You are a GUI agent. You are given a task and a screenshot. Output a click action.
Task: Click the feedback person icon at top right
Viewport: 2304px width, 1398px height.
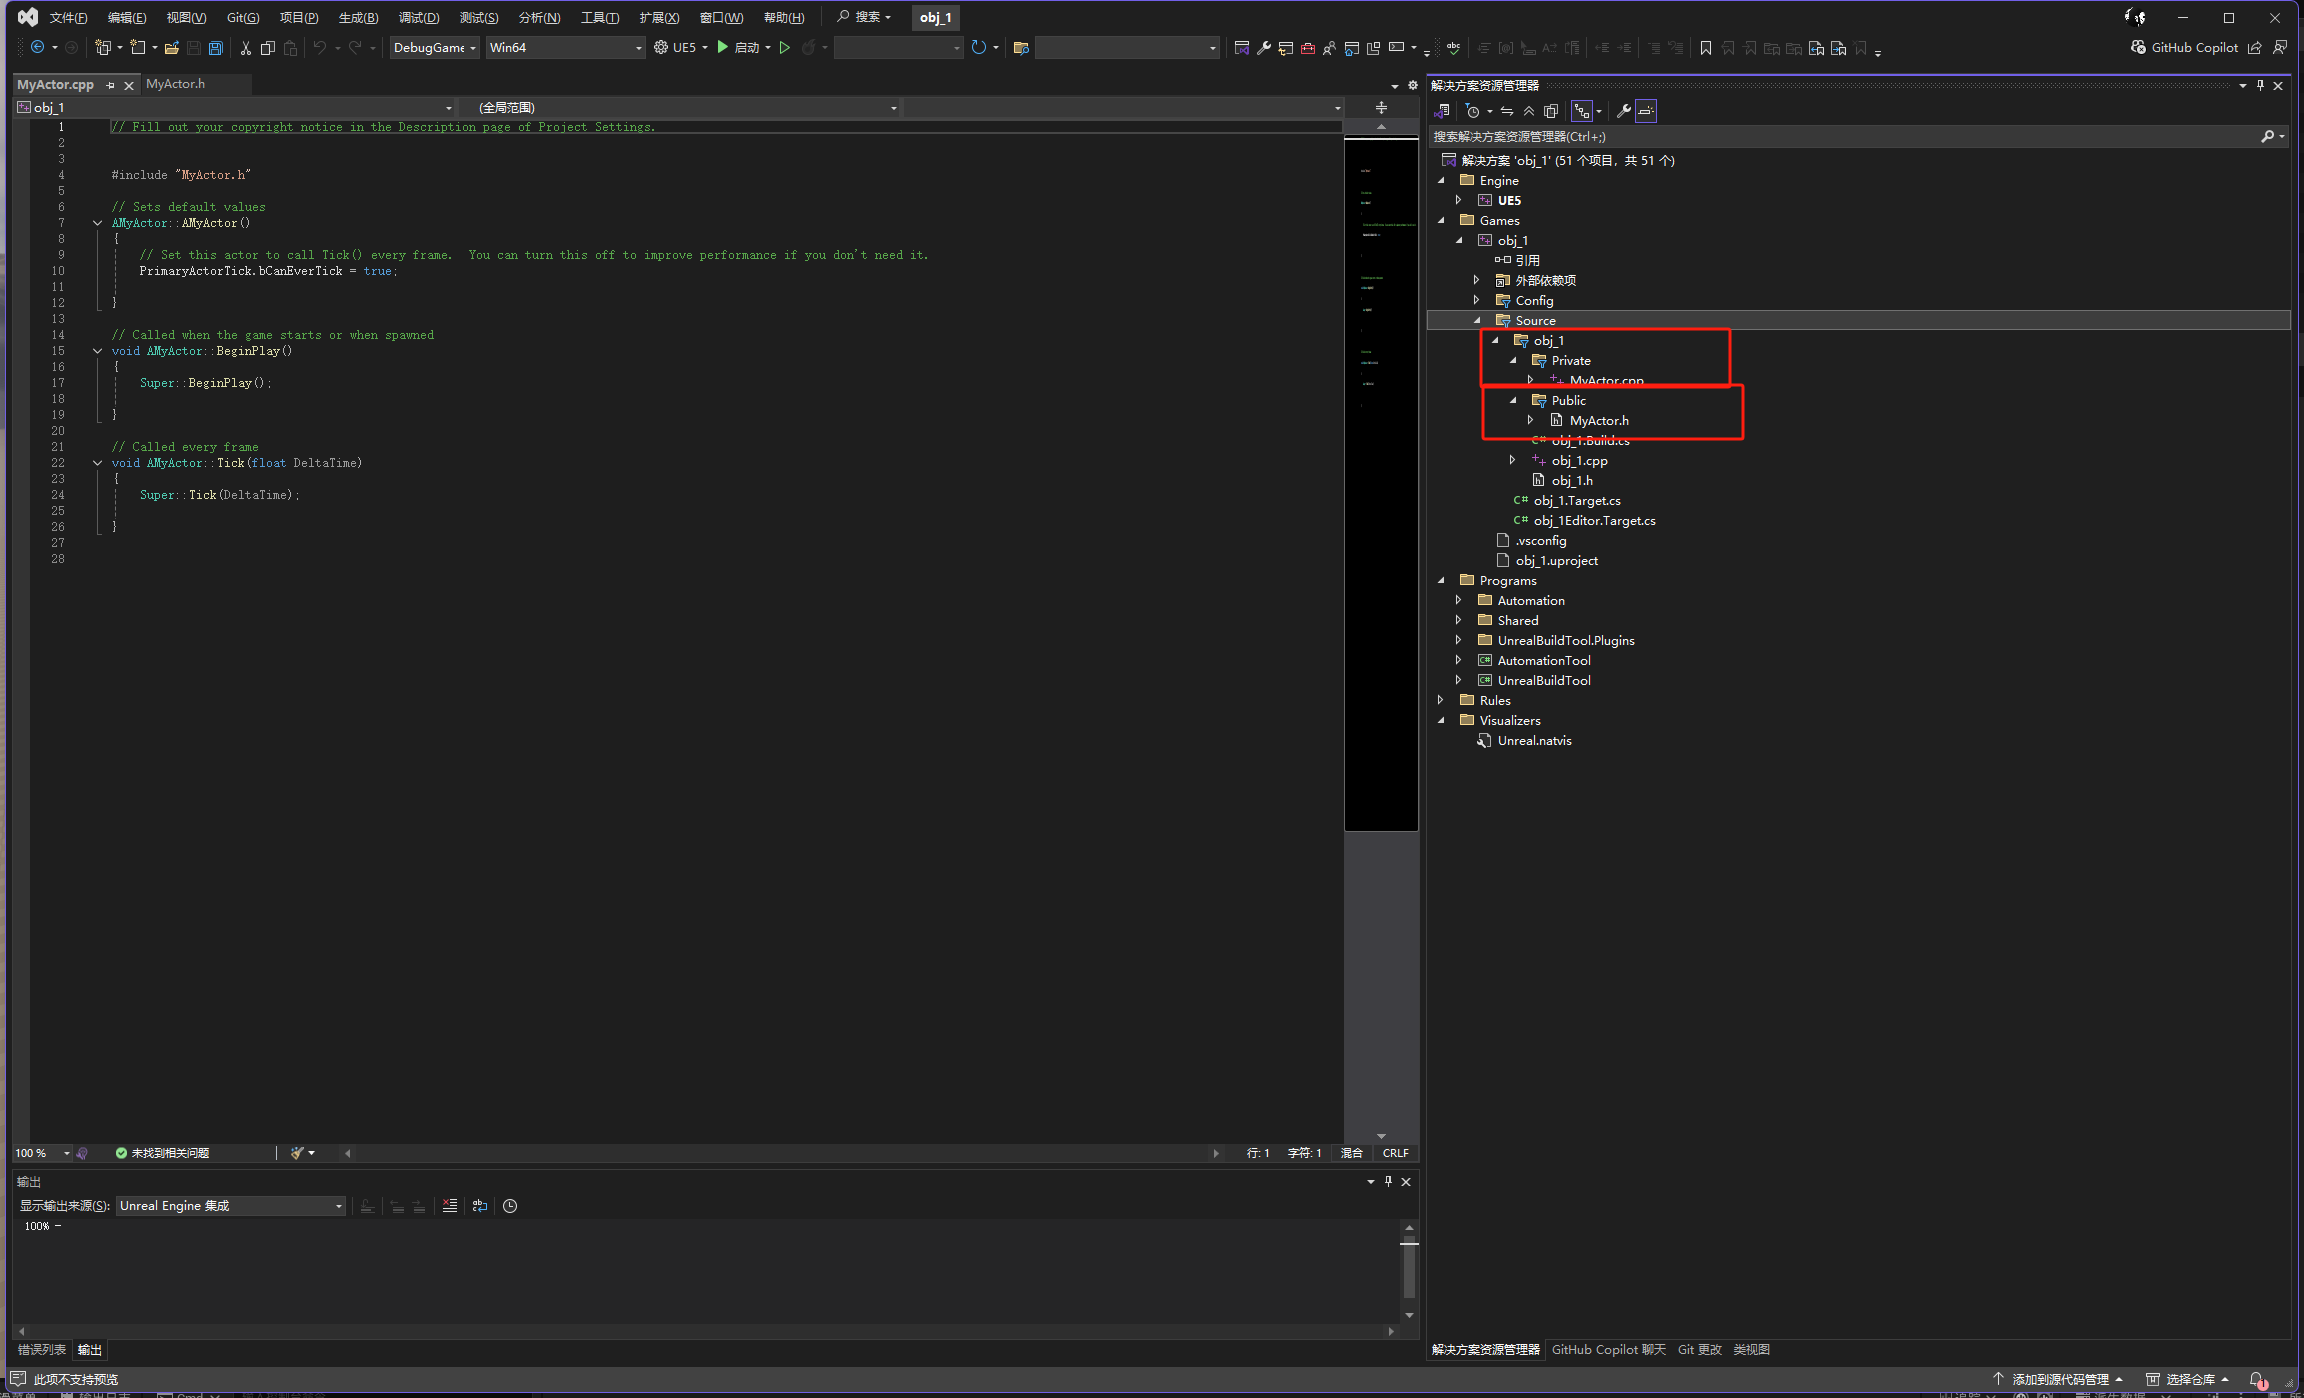[x=2281, y=47]
